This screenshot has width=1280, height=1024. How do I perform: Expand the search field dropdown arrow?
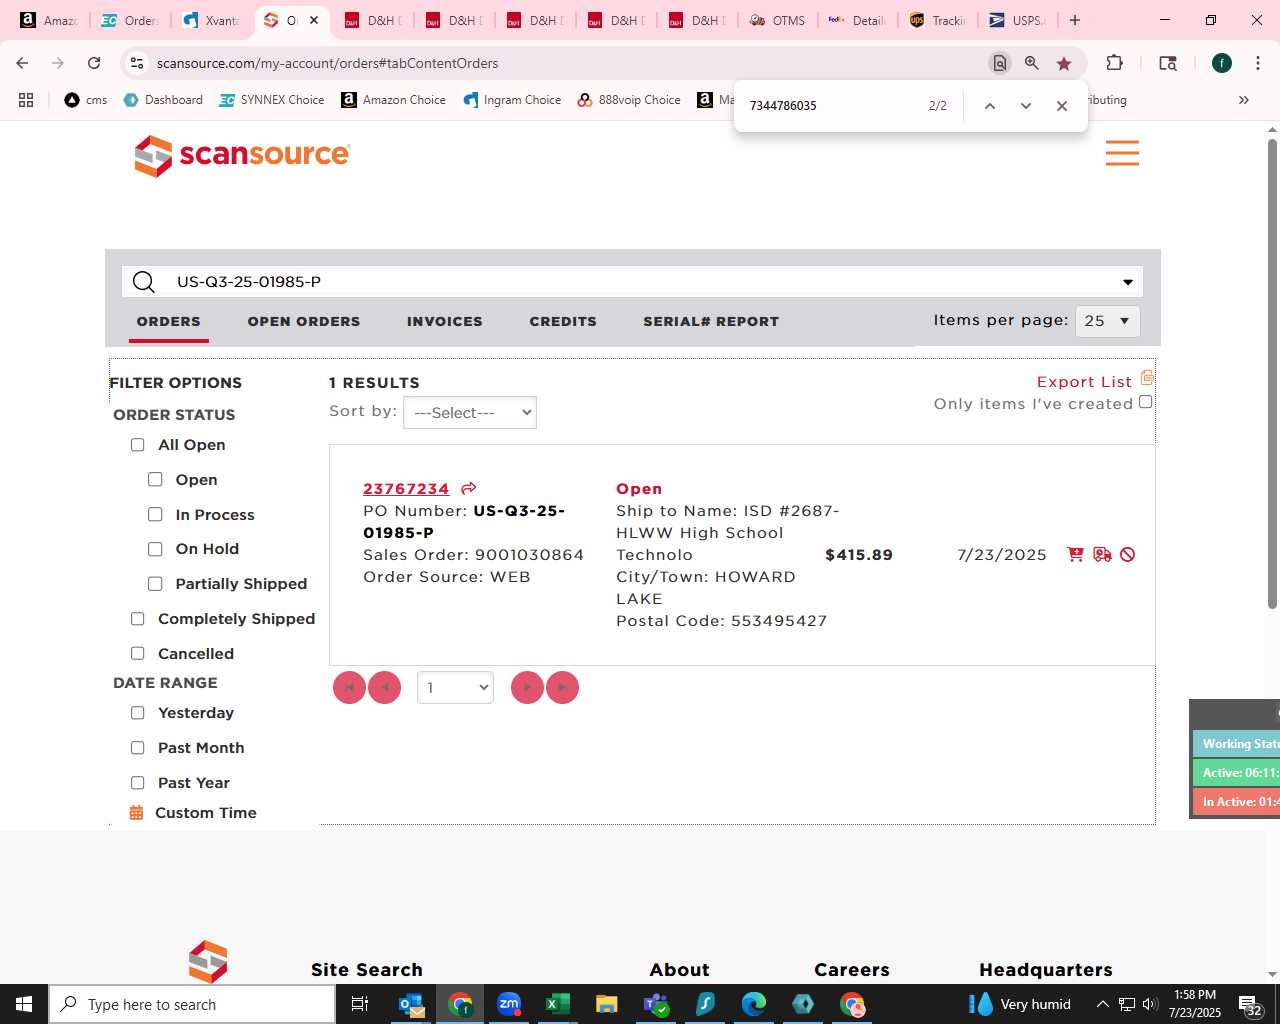1128,282
